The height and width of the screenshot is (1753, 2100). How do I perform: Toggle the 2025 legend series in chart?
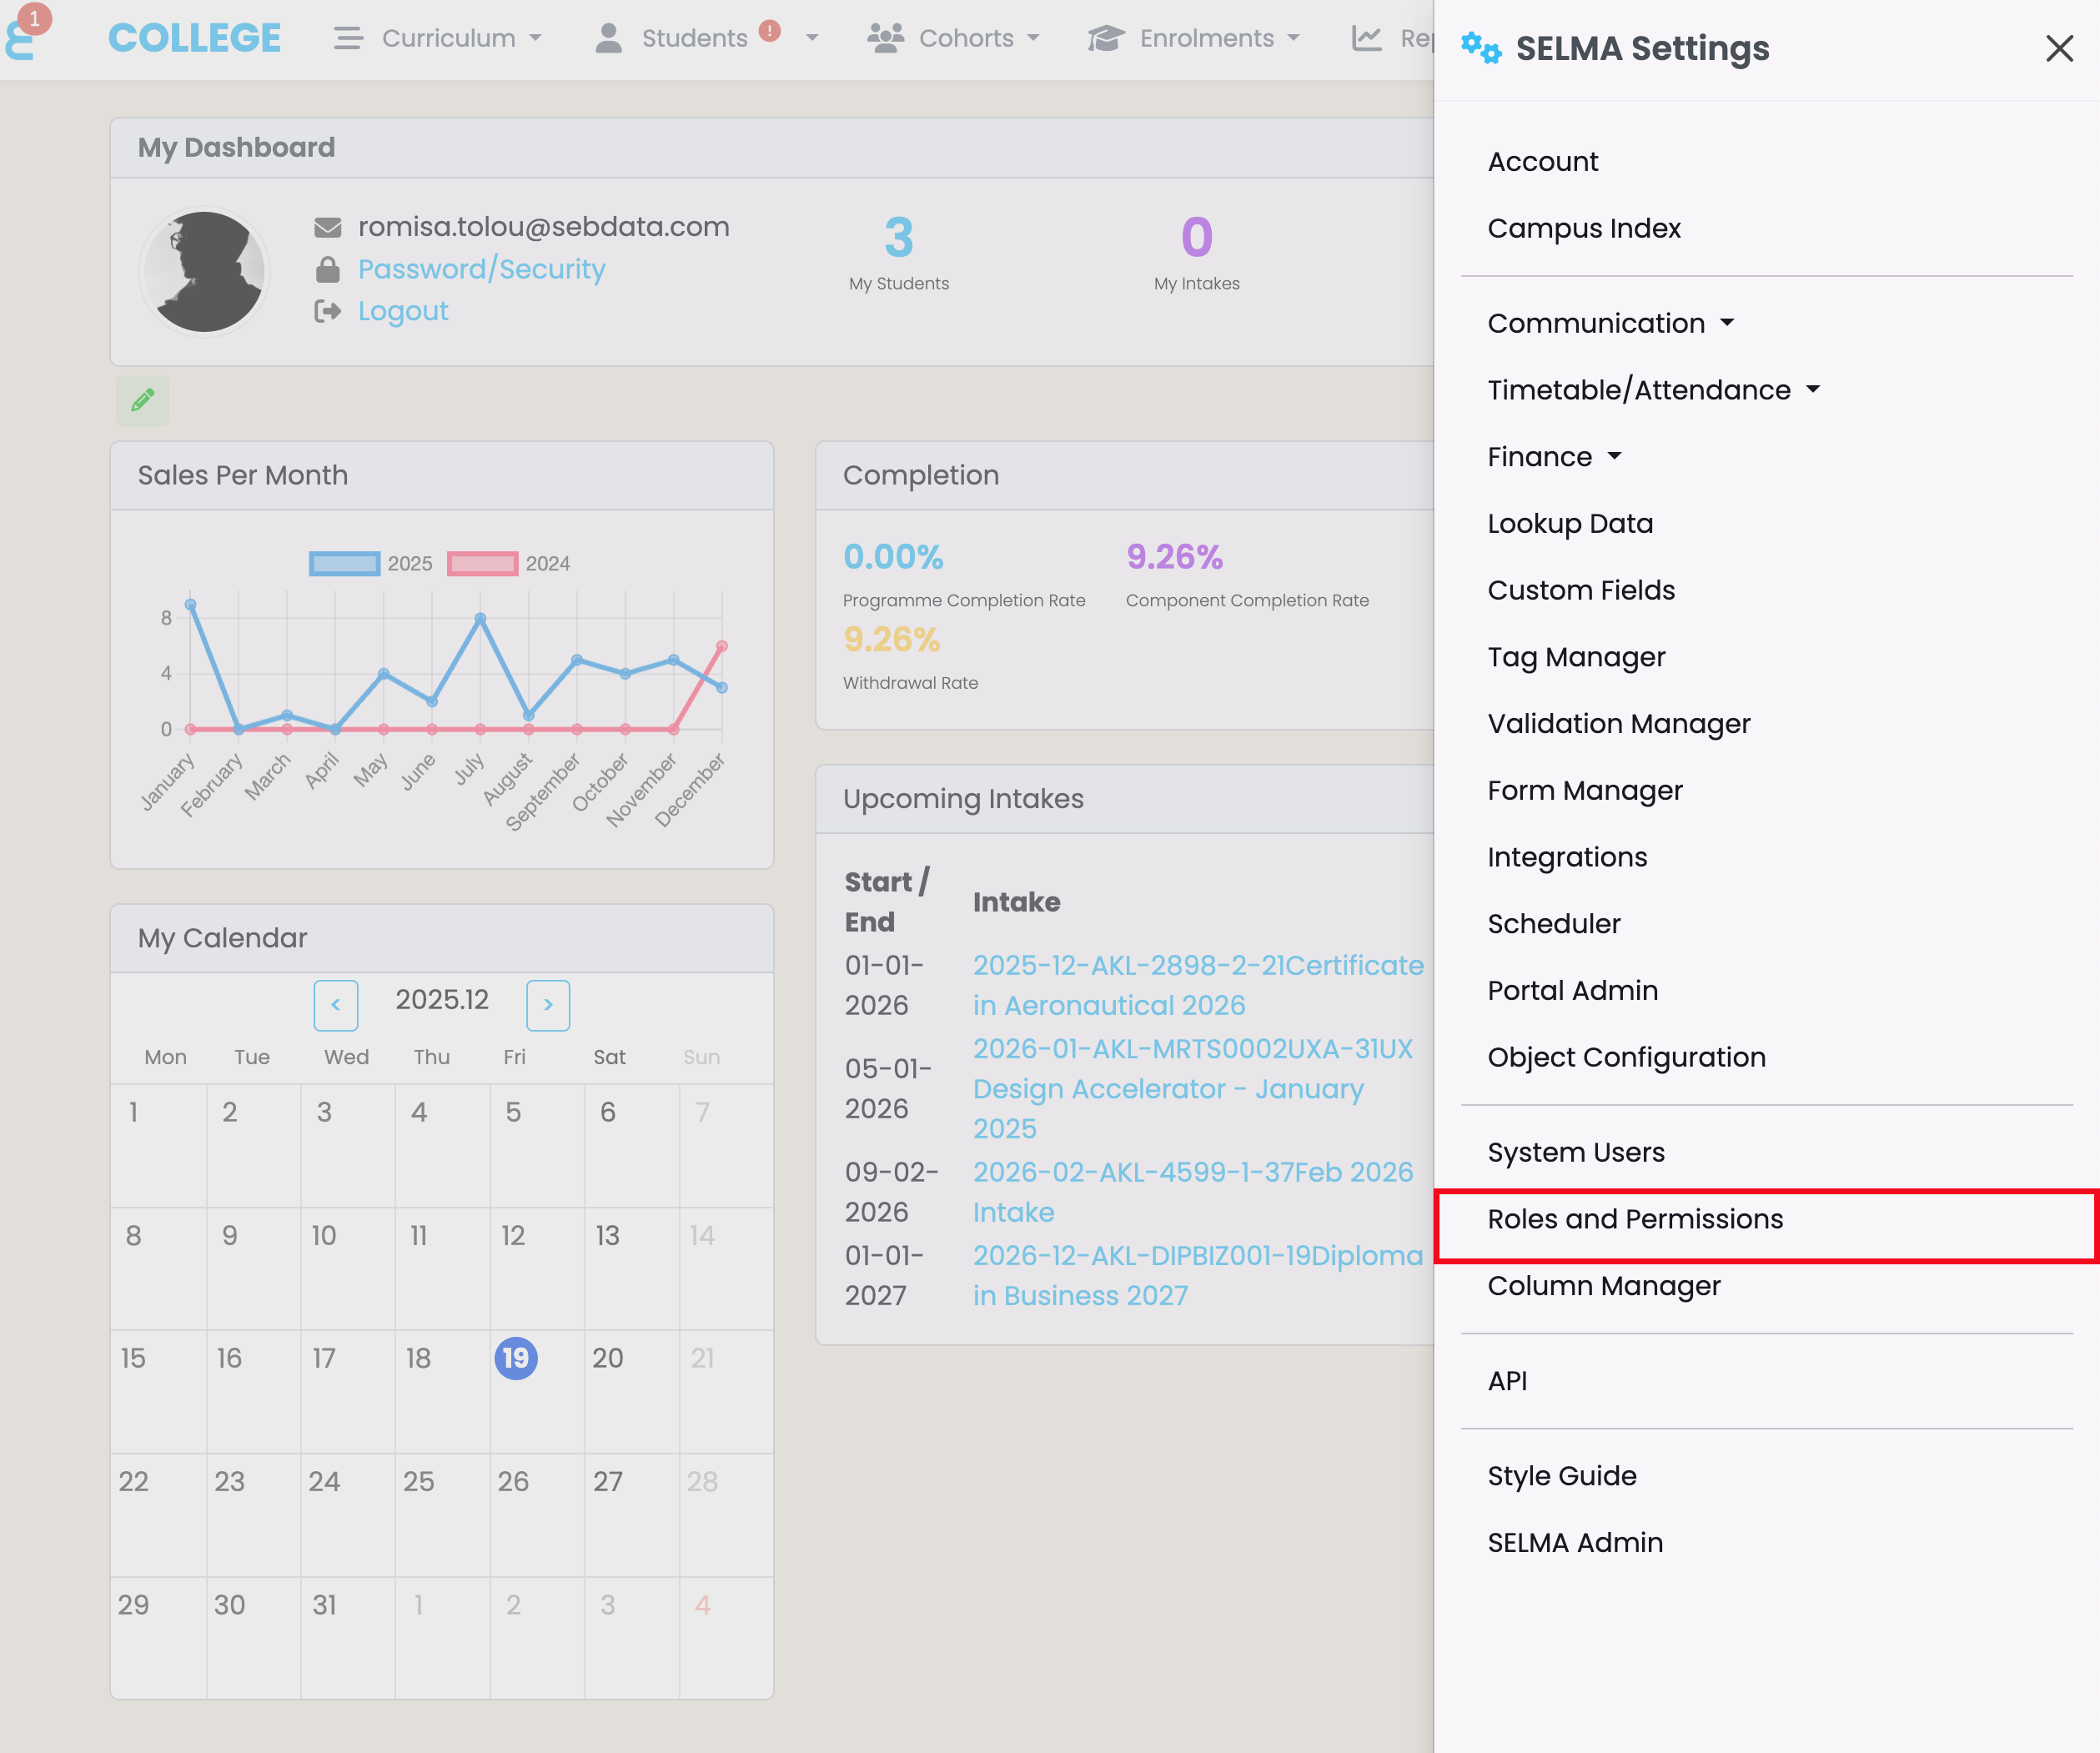point(345,563)
